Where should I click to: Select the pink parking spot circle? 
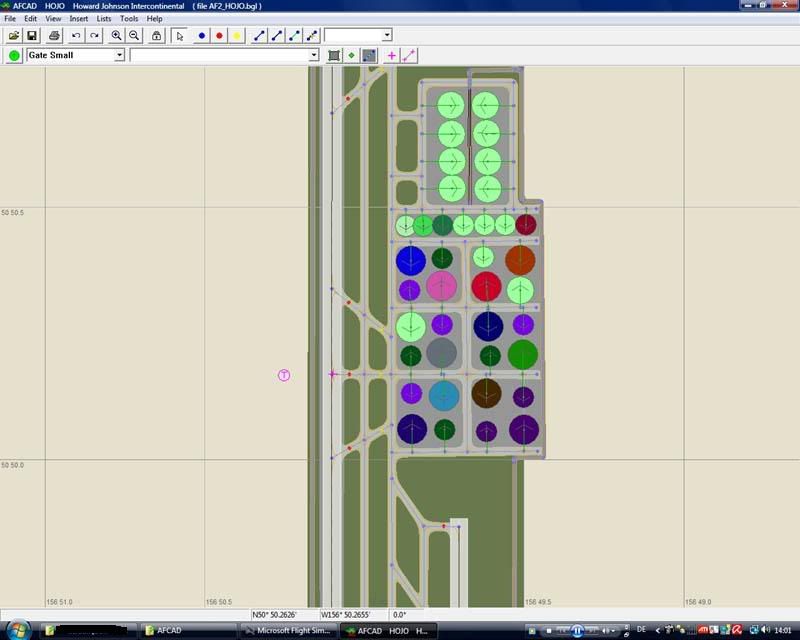[x=441, y=285]
